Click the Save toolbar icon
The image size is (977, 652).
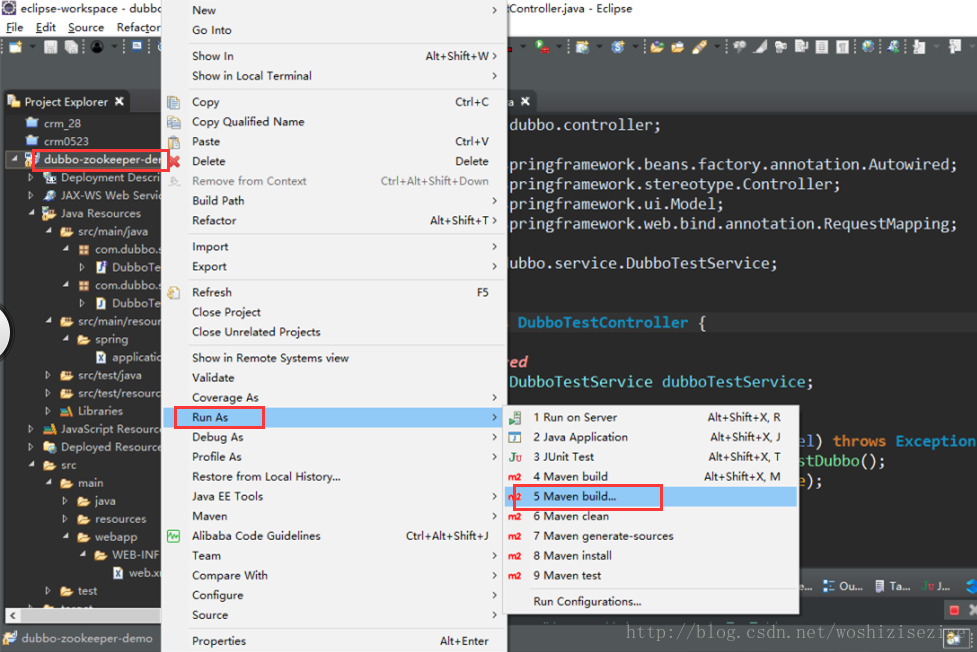click(x=51, y=47)
